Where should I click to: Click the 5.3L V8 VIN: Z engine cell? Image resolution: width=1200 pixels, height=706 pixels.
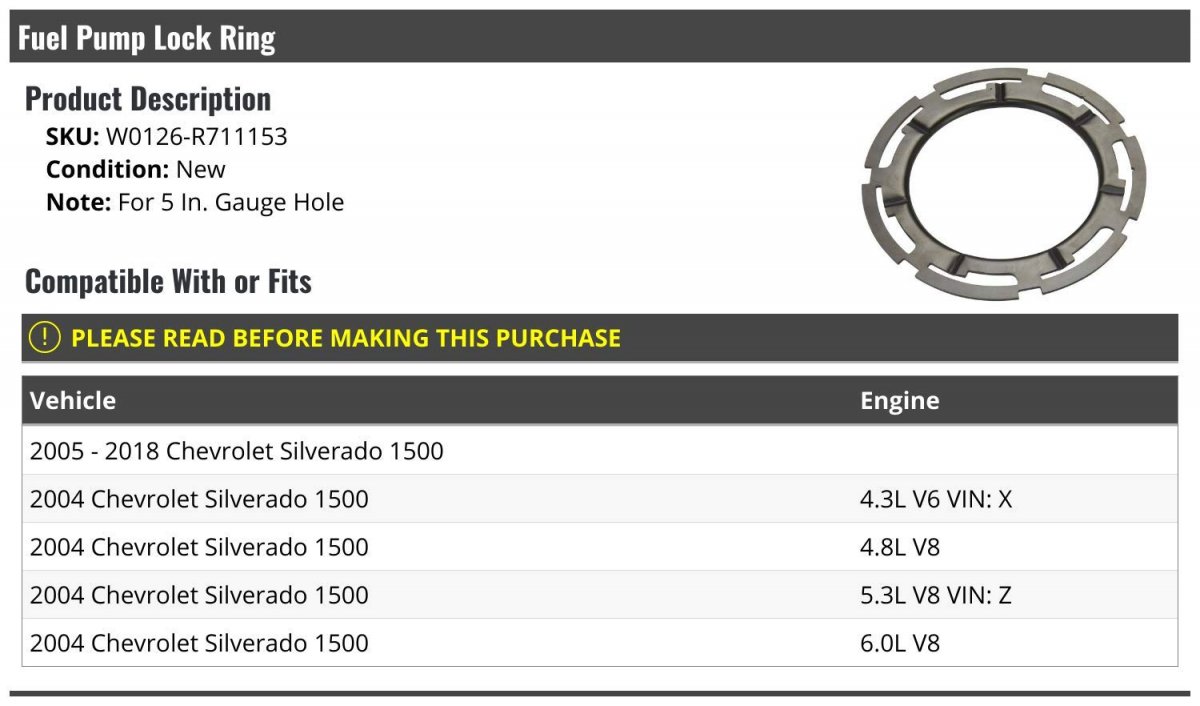tap(936, 595)
